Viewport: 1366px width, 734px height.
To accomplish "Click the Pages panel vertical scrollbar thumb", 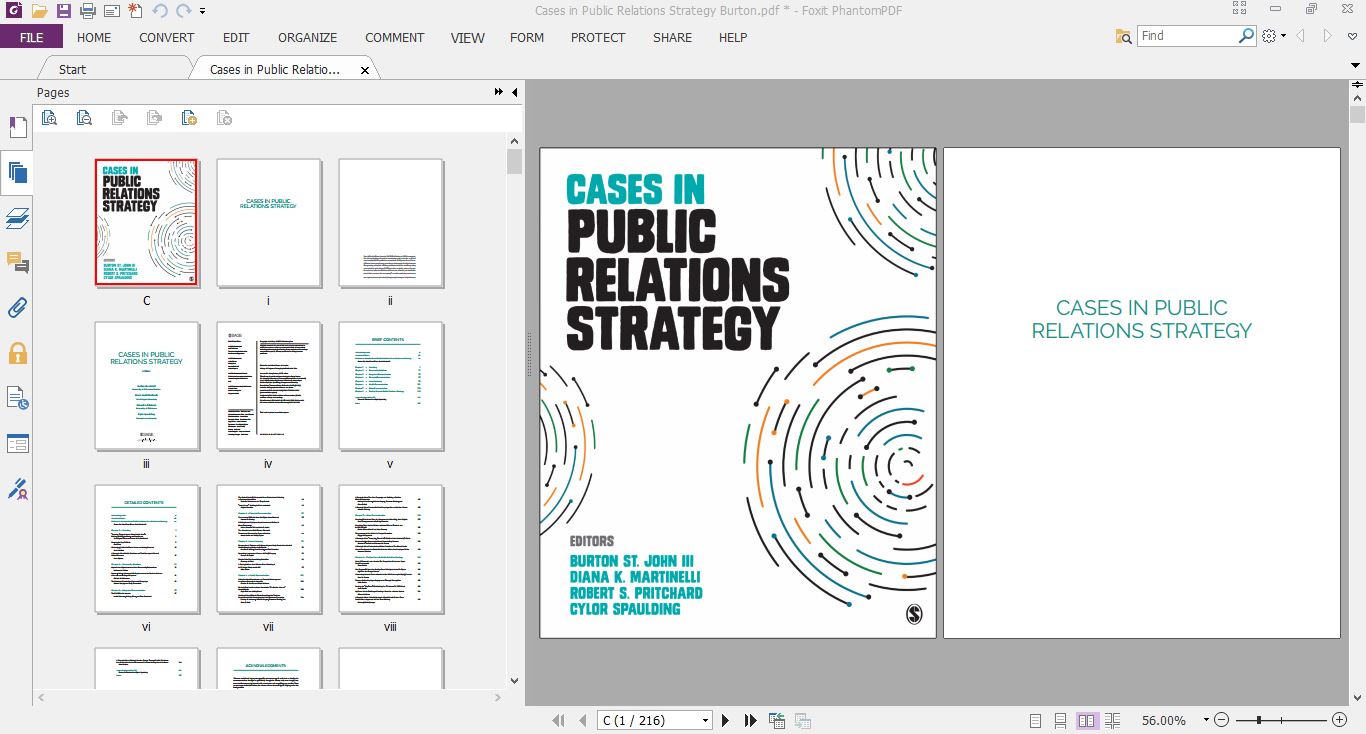I will point(514,161).
